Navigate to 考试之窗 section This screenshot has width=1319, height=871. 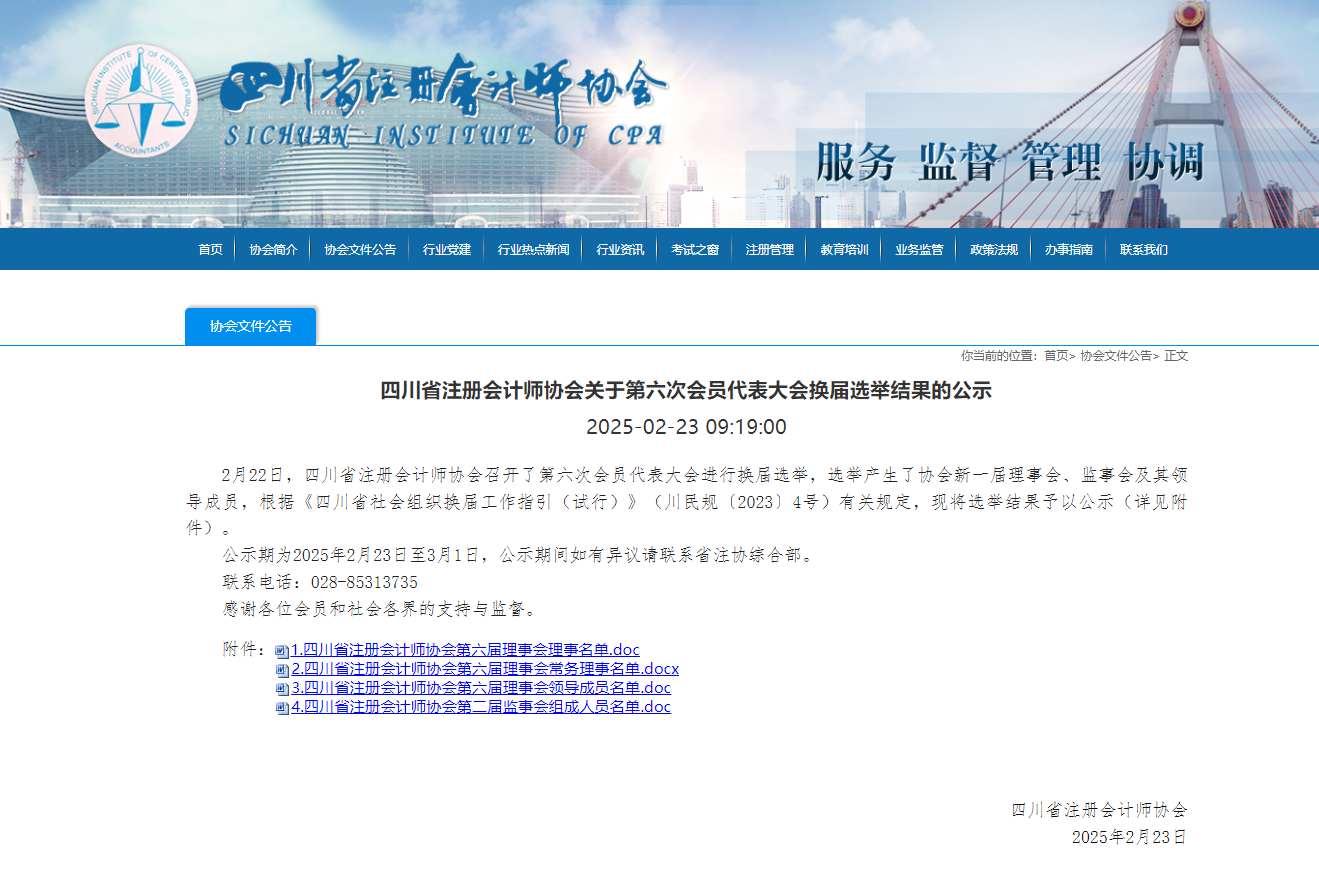tap(695, 249)
